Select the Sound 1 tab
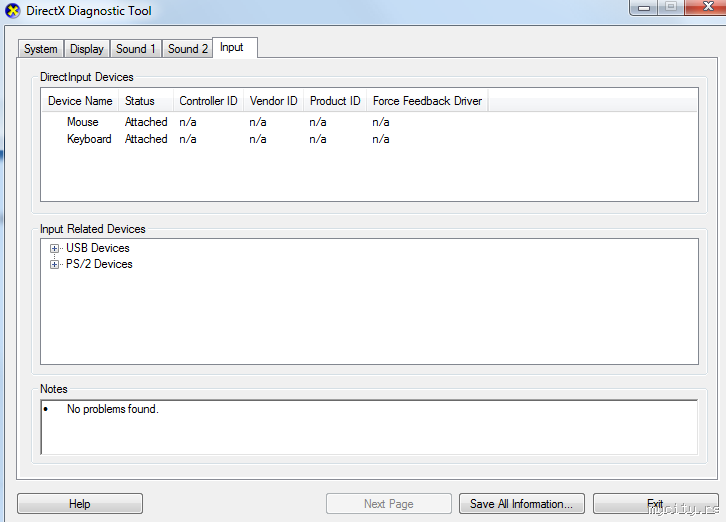Image resolution: width=726 pixels, height=522 pixels. pos(135,49)
